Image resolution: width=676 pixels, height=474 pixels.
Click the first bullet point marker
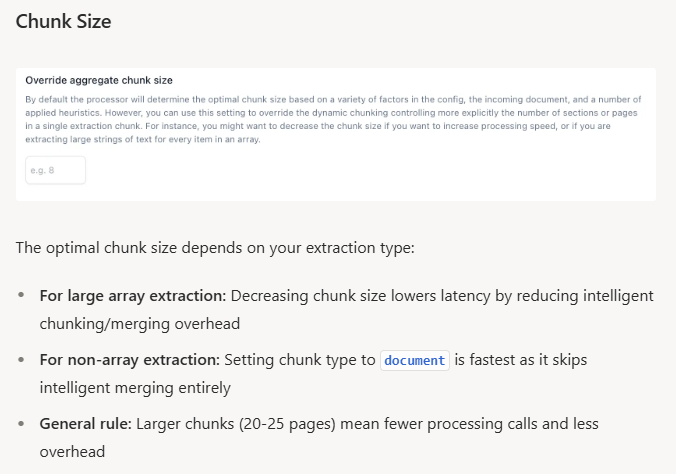point(22,297)
